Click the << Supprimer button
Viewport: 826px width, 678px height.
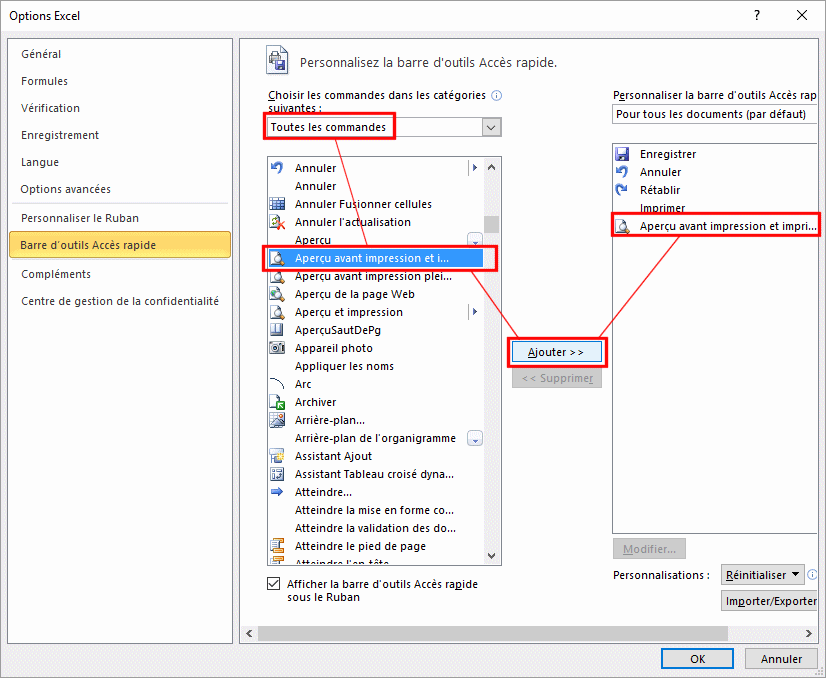pos(557,378)
